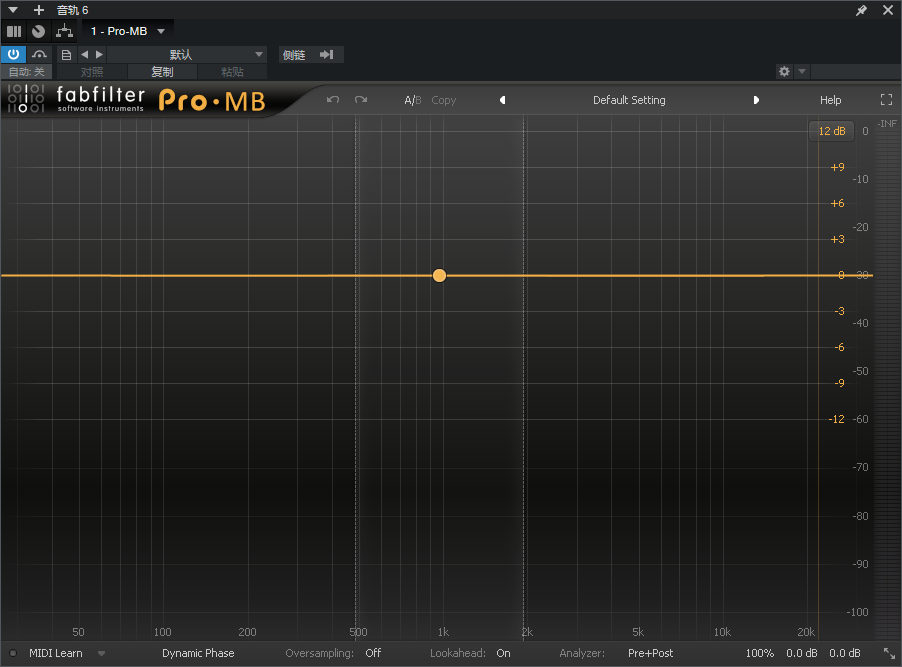Load previous preset with left arrow

(x=85, y=55)
